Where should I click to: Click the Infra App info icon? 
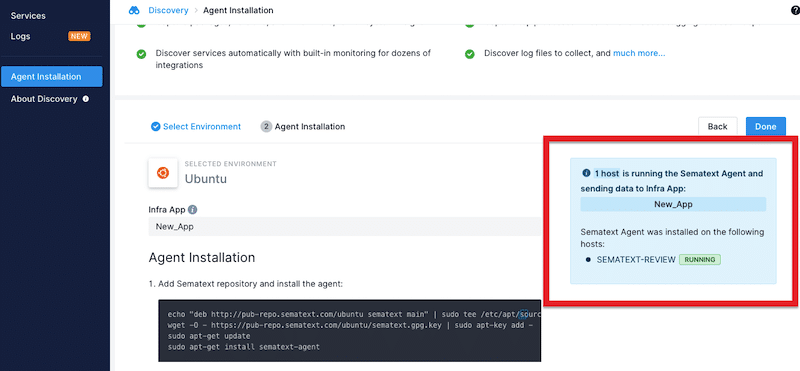click(192, 210)
